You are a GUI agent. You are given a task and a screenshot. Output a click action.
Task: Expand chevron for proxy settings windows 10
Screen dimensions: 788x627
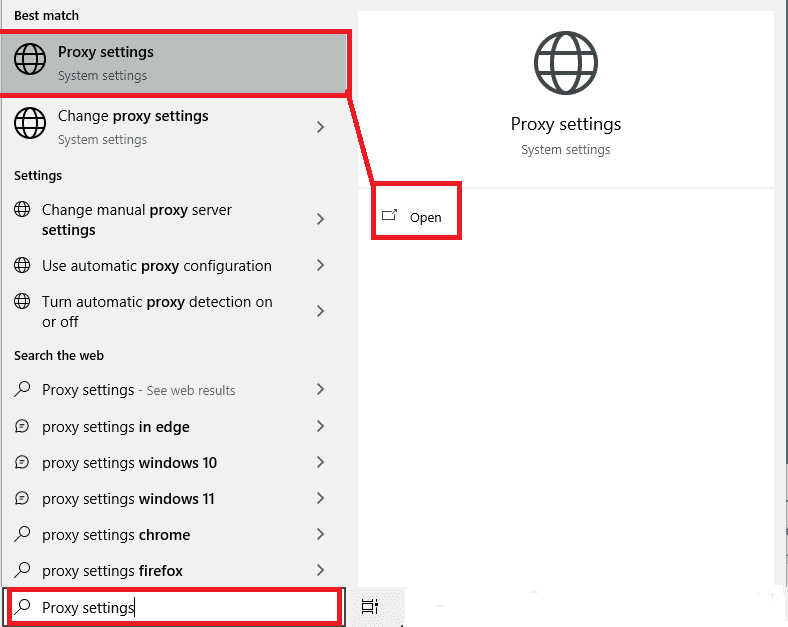pos(320,463)
